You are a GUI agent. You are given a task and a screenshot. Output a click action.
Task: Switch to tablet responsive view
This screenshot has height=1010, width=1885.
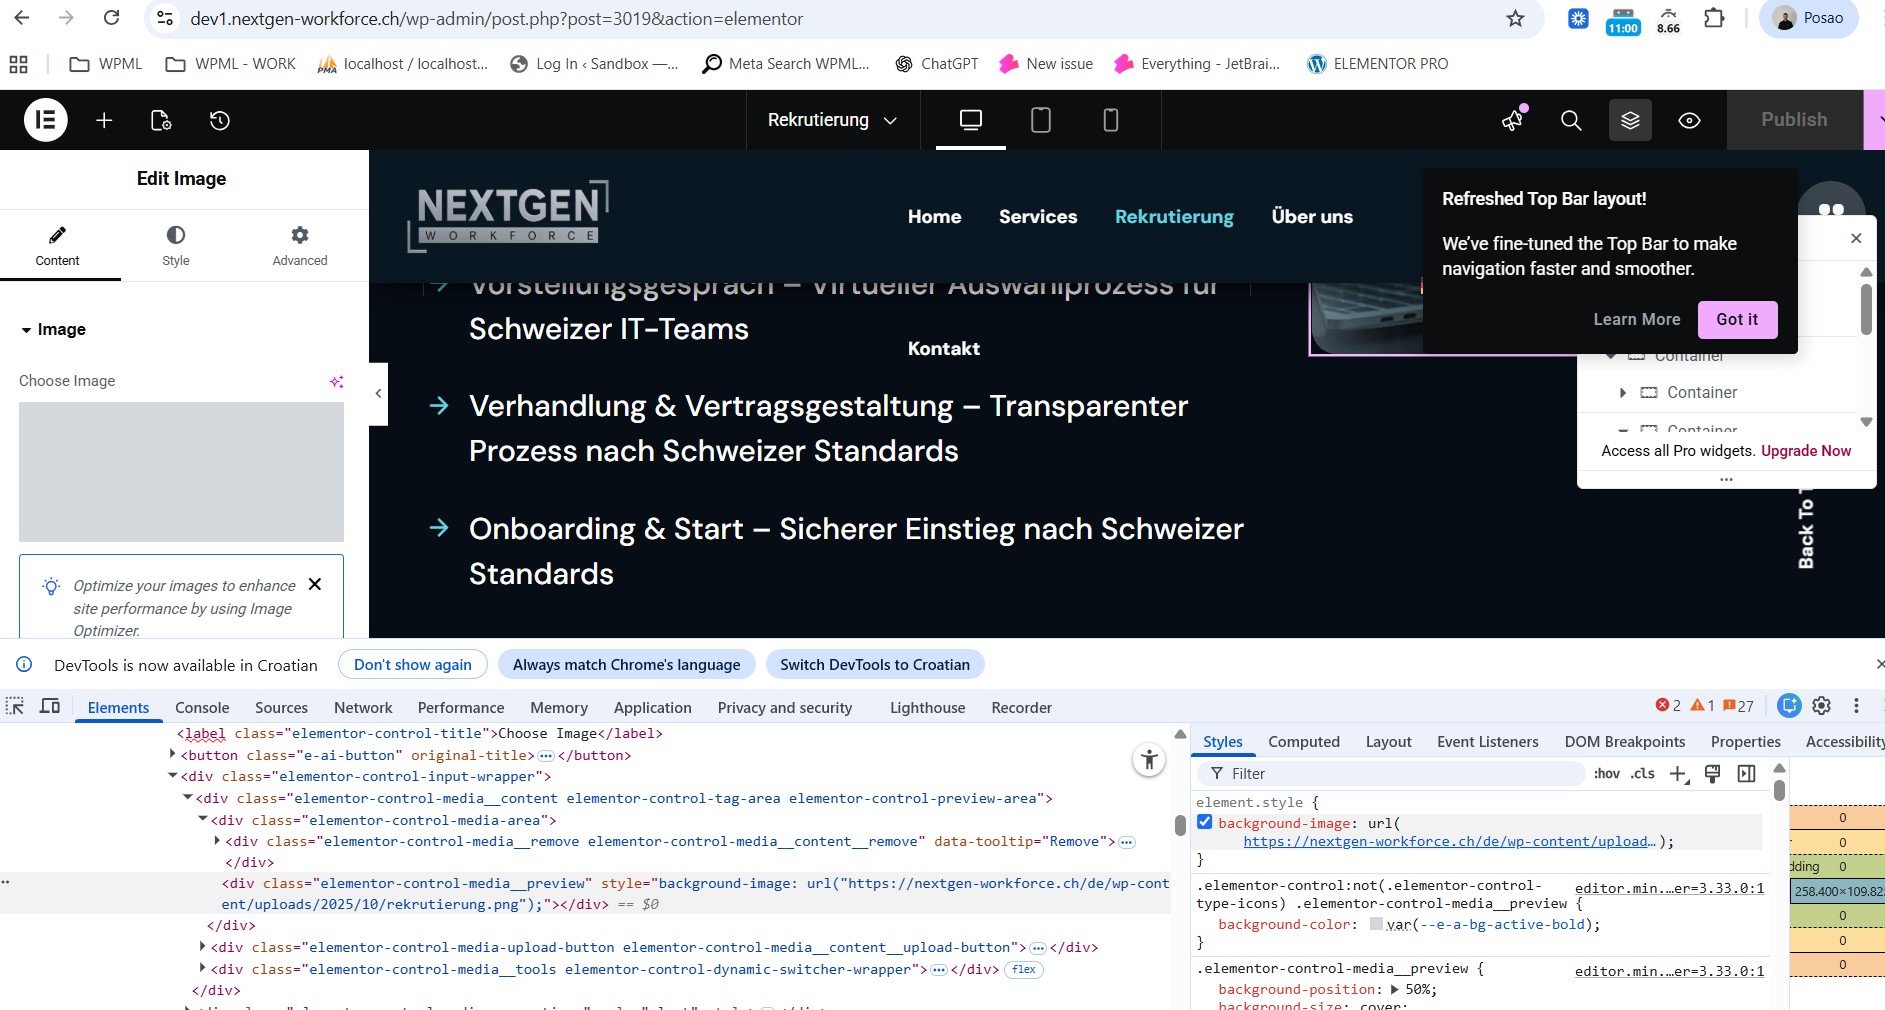point(1040,120)
